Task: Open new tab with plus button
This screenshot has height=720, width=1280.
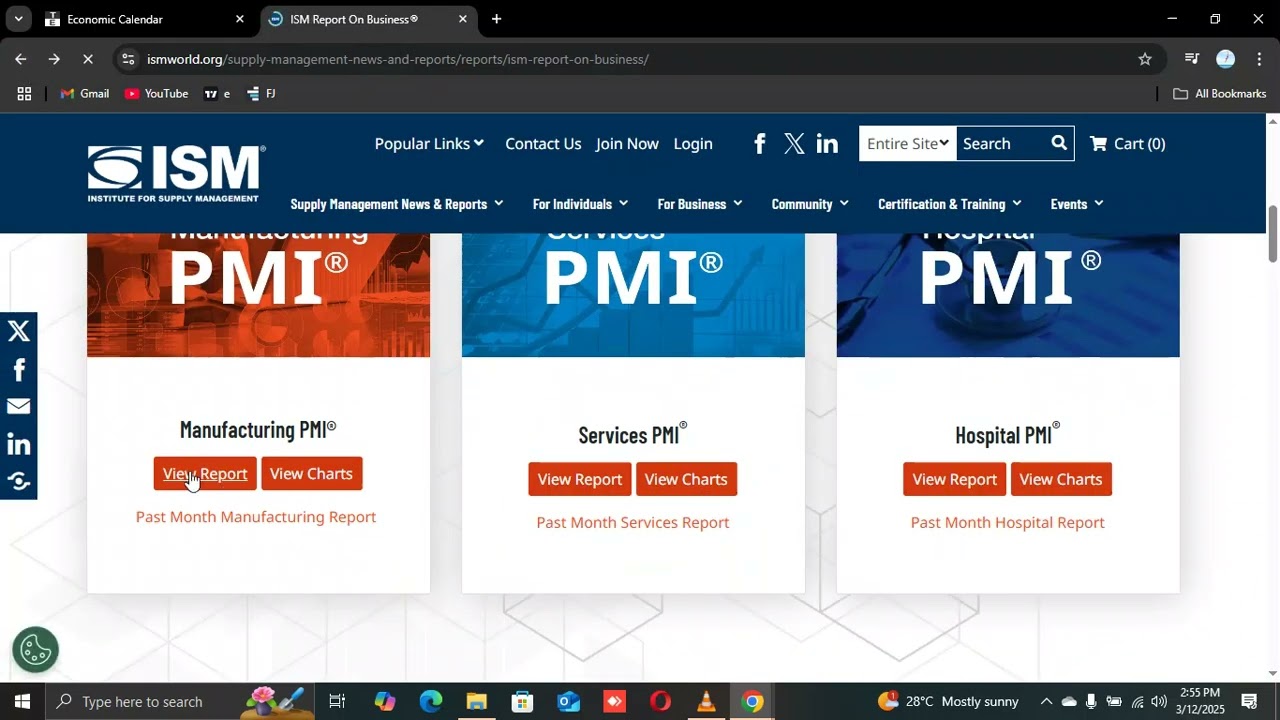Action: coord(496,19)
